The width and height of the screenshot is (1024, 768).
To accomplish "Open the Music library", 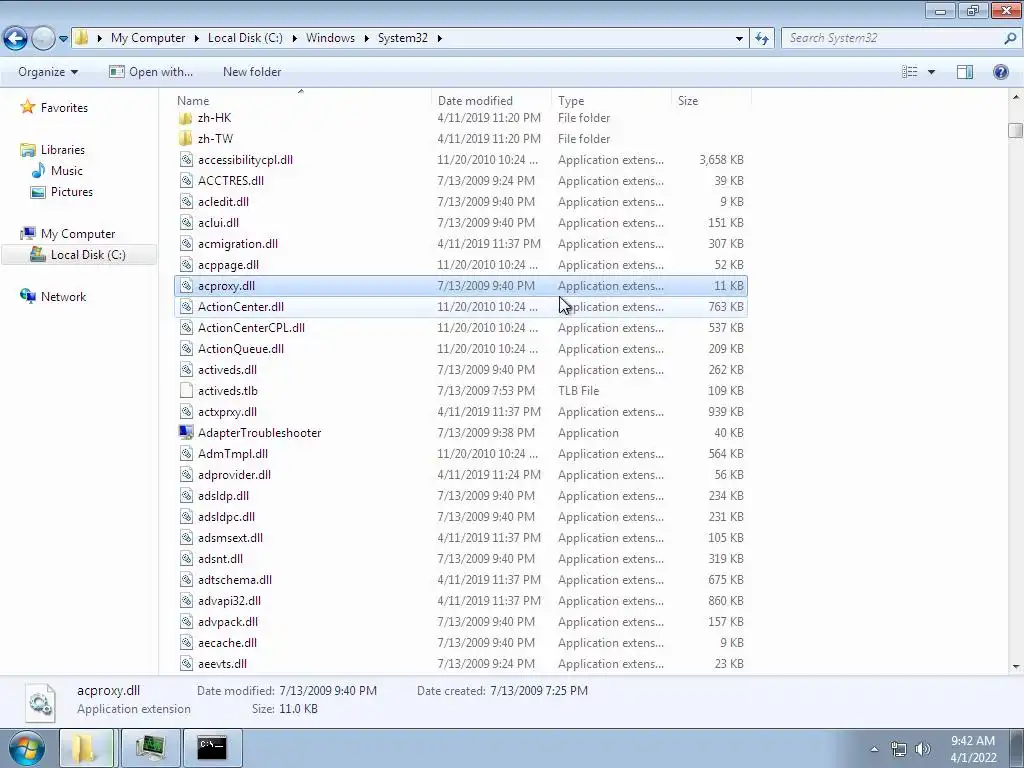I will click(x=67, y=170).
